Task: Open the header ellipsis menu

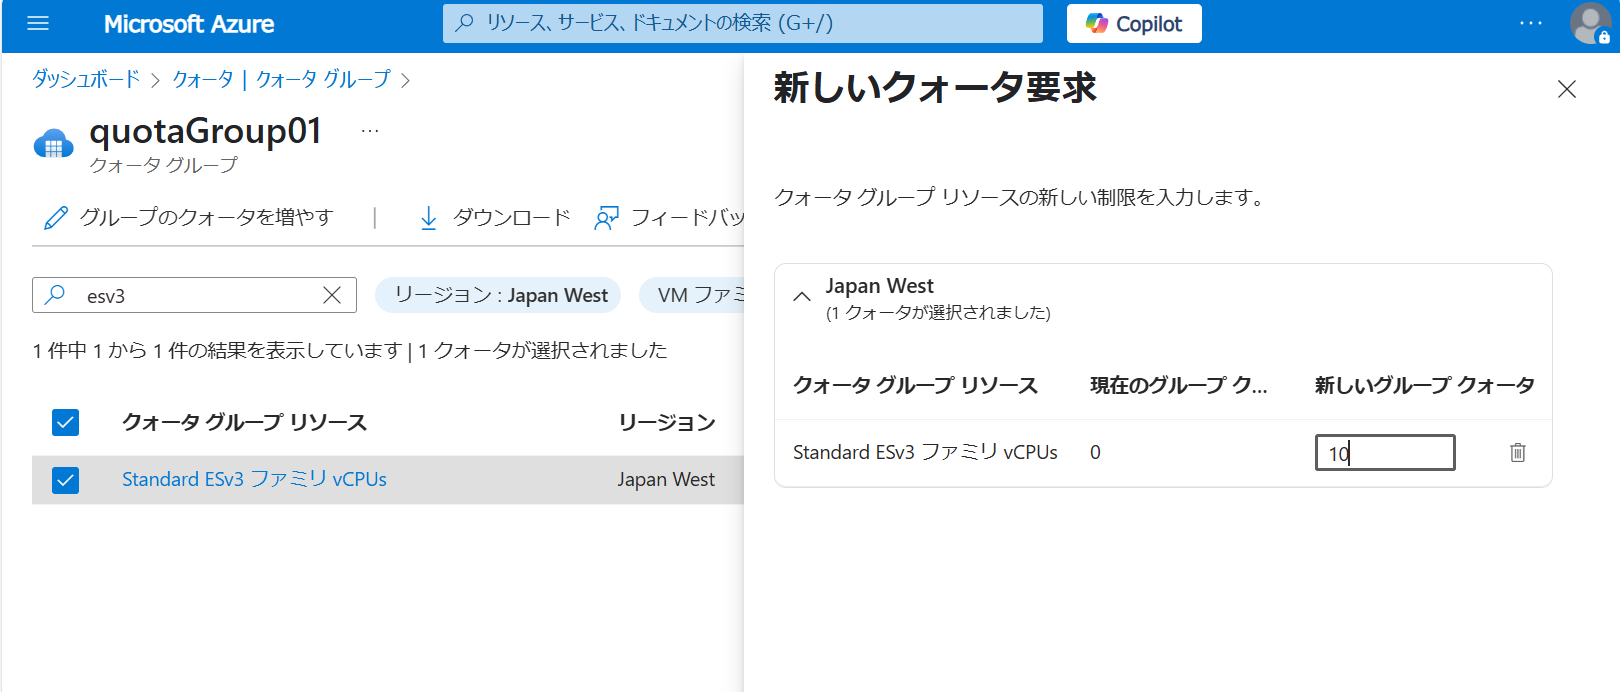Action: (1531, 23)
